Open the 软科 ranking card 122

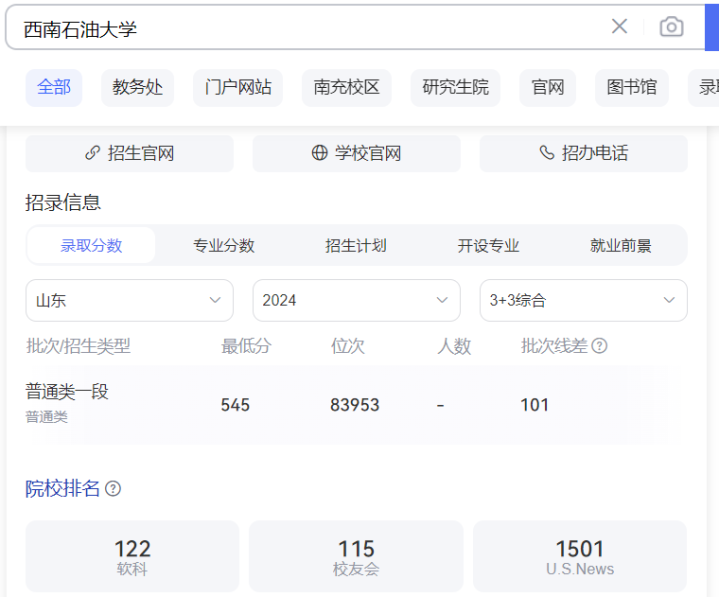(132, 556)
